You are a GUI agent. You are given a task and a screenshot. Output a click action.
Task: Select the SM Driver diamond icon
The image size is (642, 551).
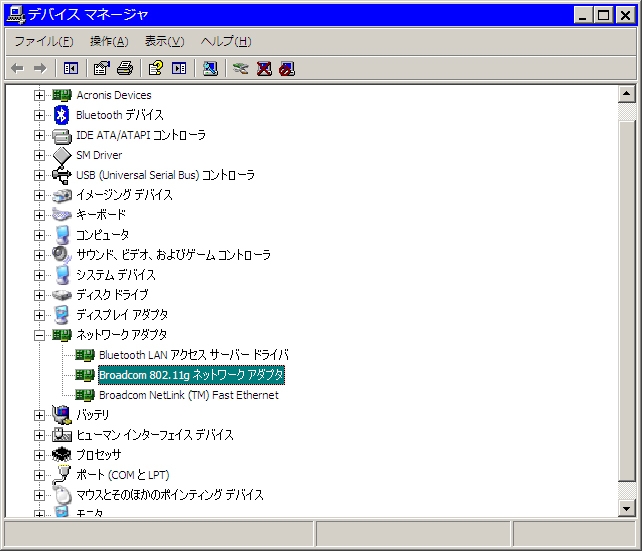(62, 155)
